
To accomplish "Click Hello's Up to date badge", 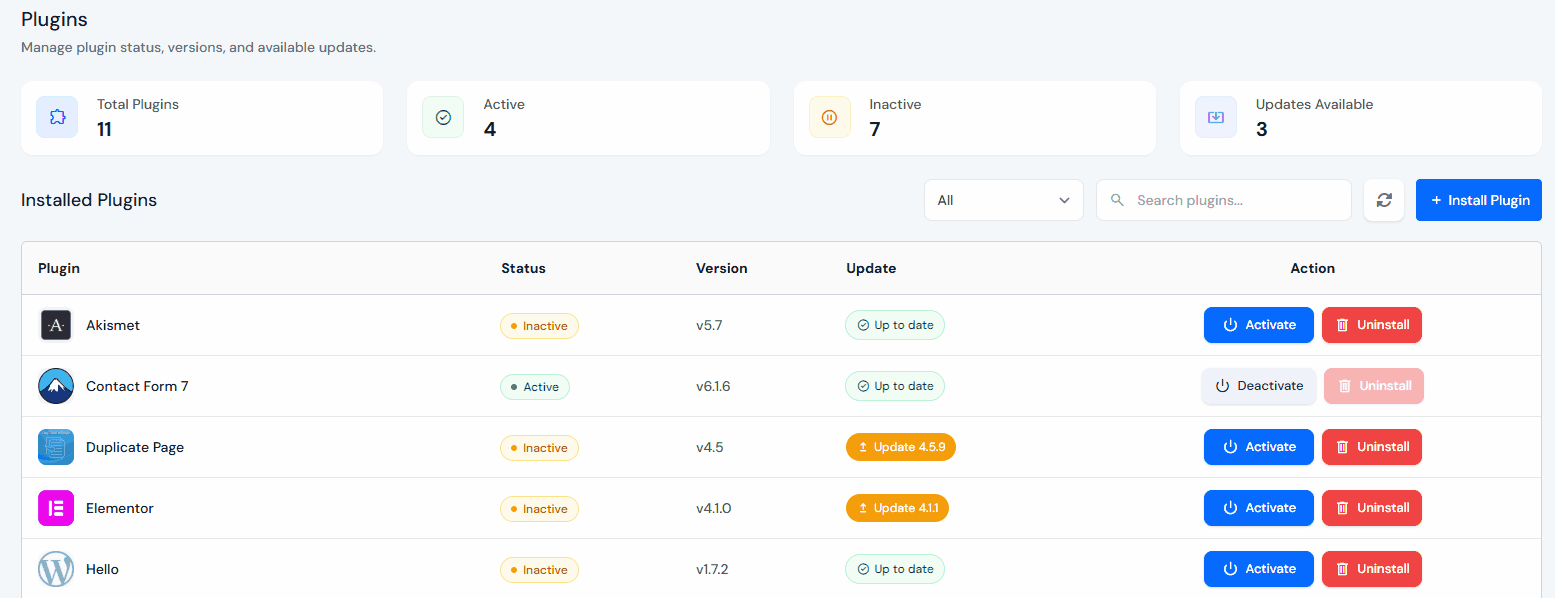I will coord(895,569).
